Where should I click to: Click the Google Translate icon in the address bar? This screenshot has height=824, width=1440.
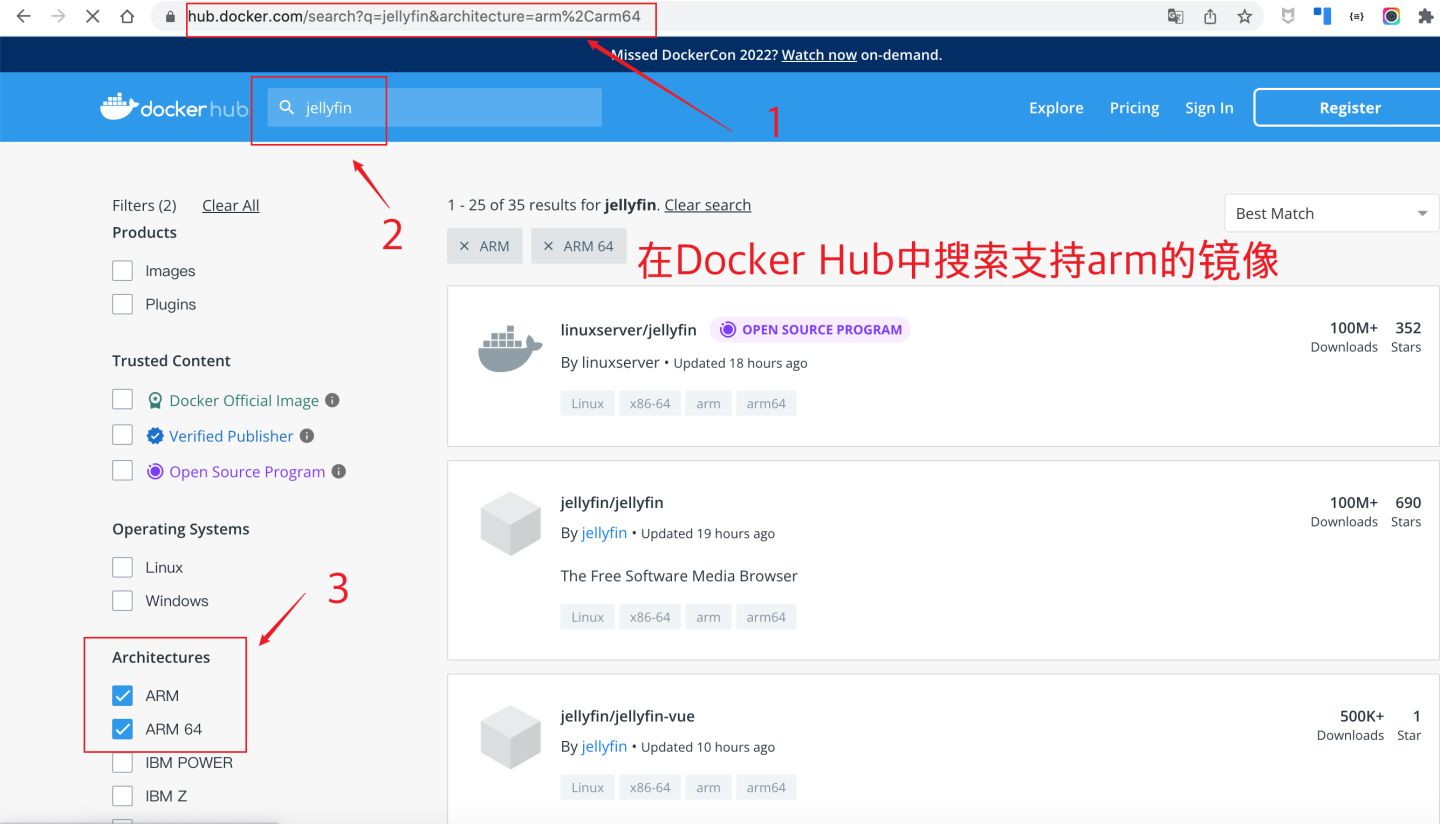tap(1175, 15)
